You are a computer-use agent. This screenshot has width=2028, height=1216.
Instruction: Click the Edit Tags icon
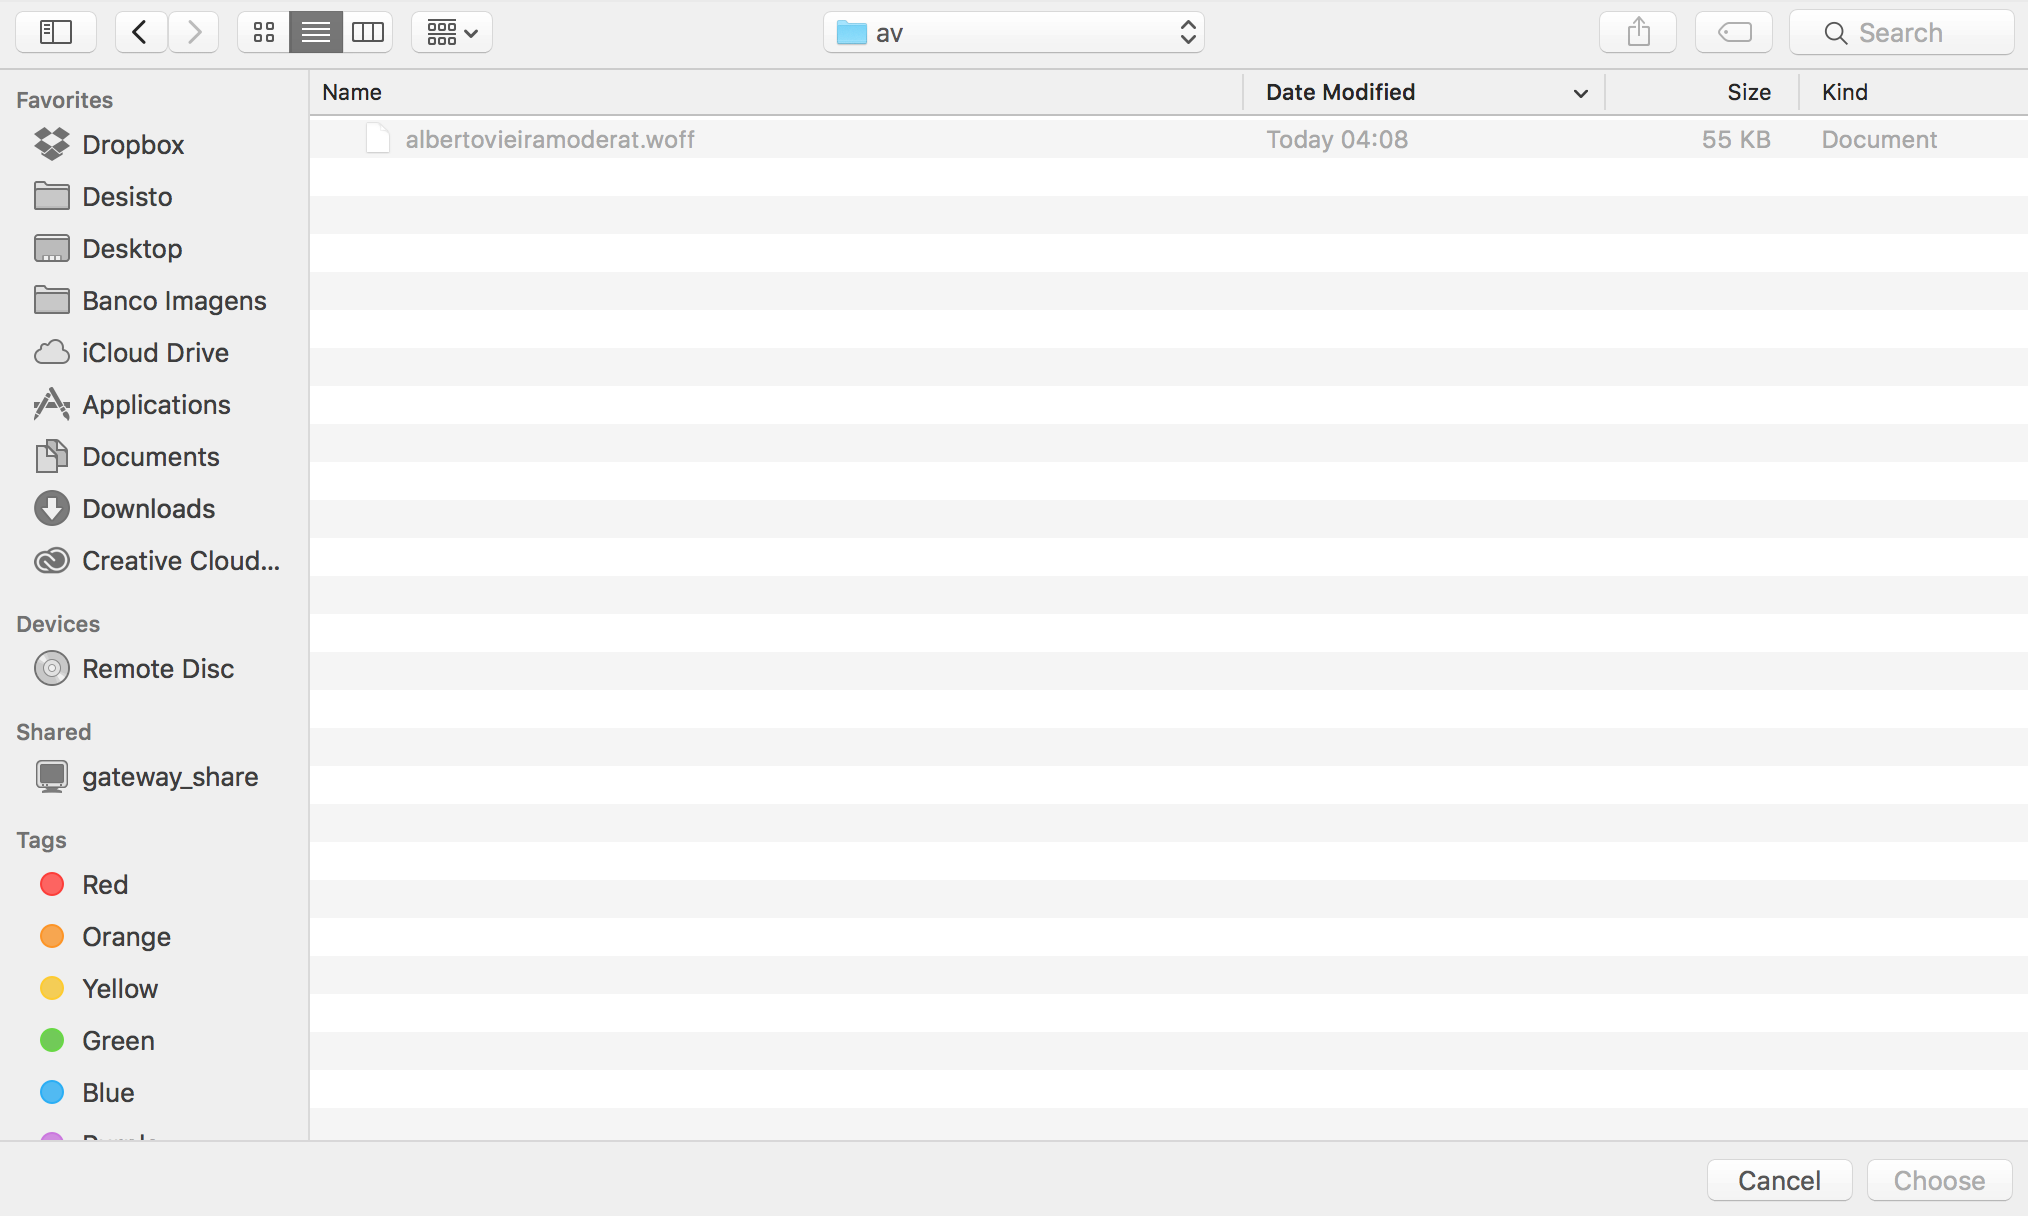[x=1734, y=32]
